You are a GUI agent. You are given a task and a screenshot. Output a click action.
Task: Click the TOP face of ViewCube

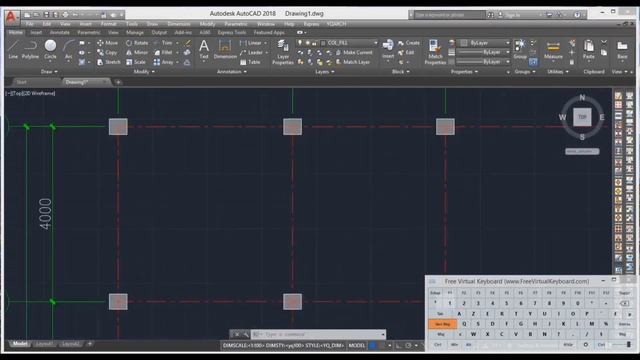(582, 117)
